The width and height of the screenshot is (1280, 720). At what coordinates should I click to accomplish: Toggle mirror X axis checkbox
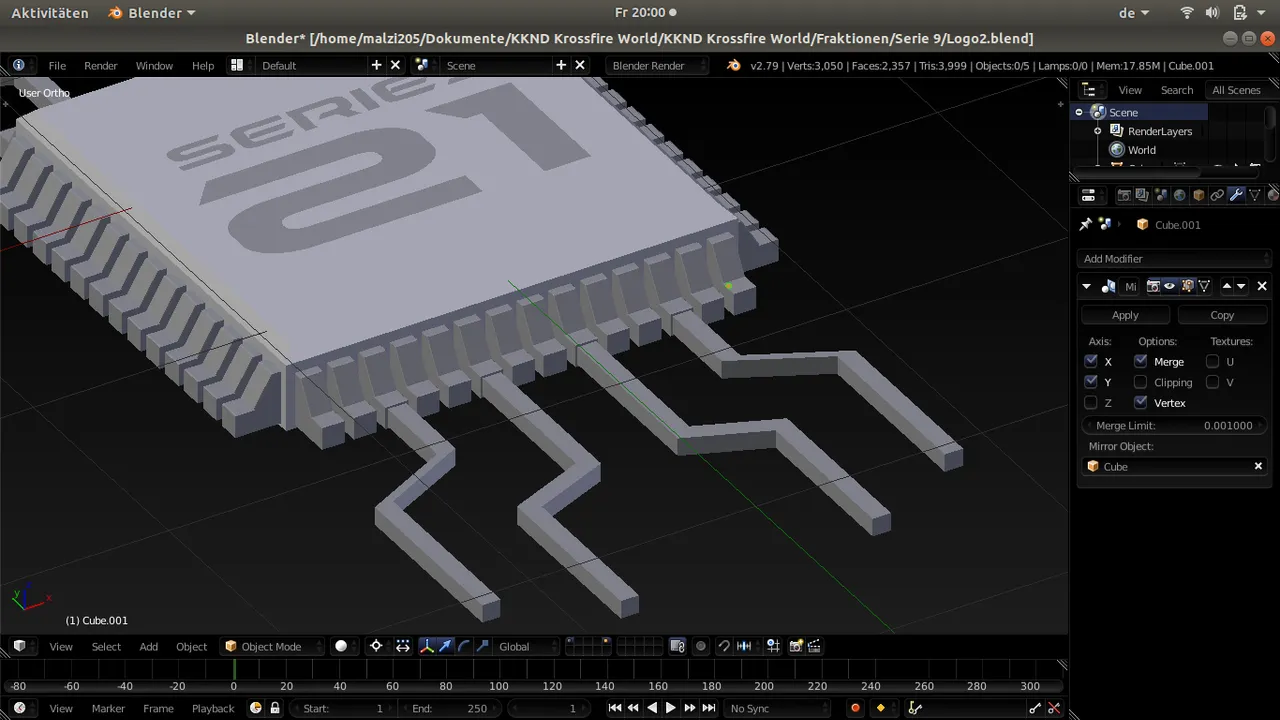pos(1091,361)
